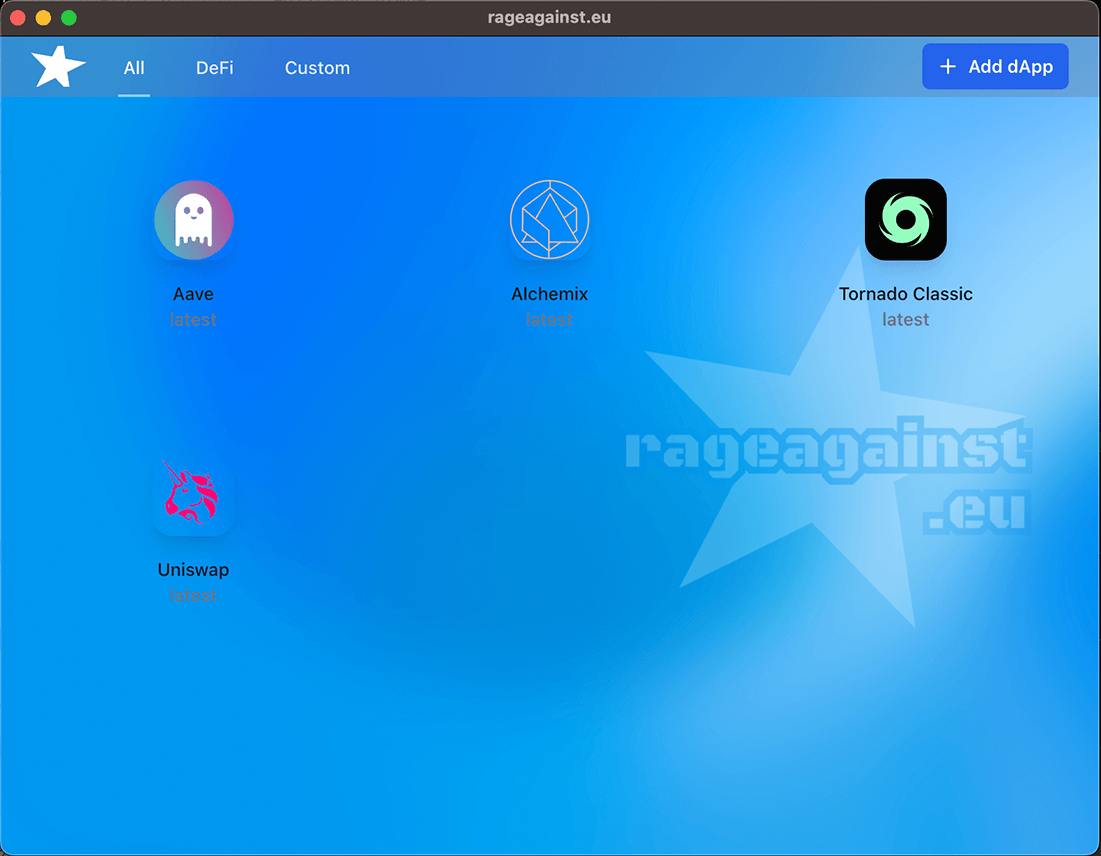Viewport: 1101px width, 856px height.
Task: Click the Tornado Classic name label
Action: click(906, 294)
